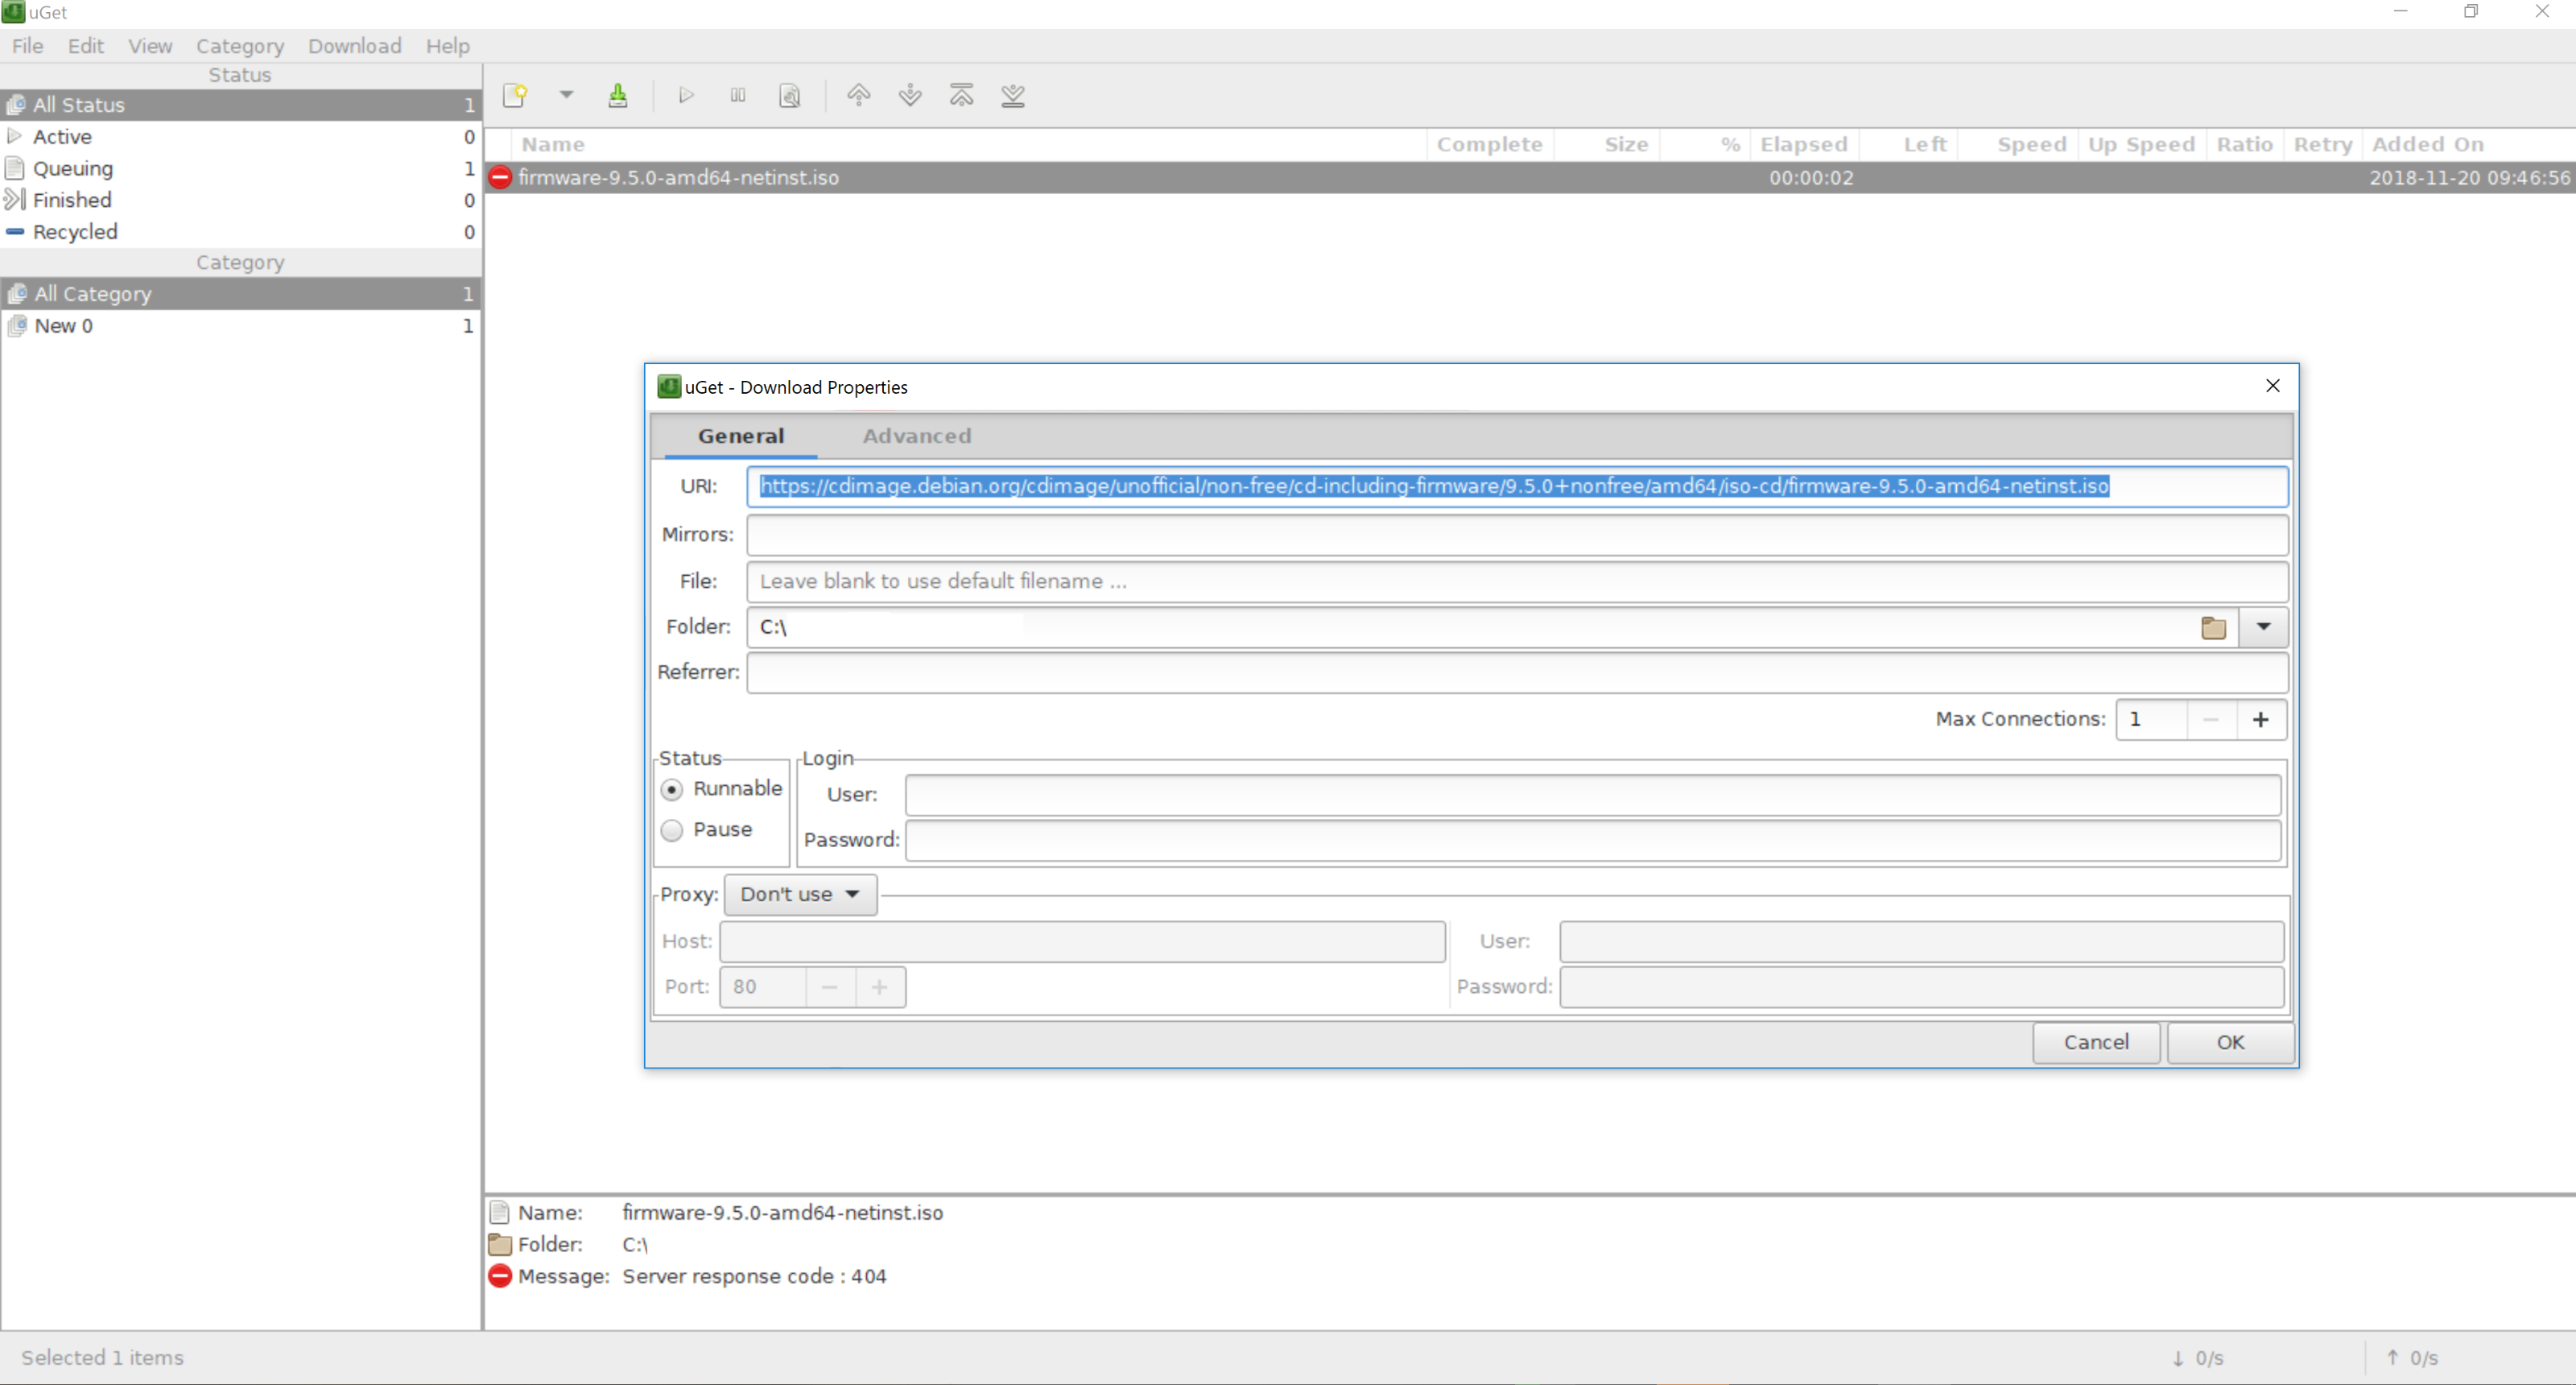The height and width of the screenshot is (1385, 2576).
Task: Click the Pause toolbar icon
Action: [738, 95]
